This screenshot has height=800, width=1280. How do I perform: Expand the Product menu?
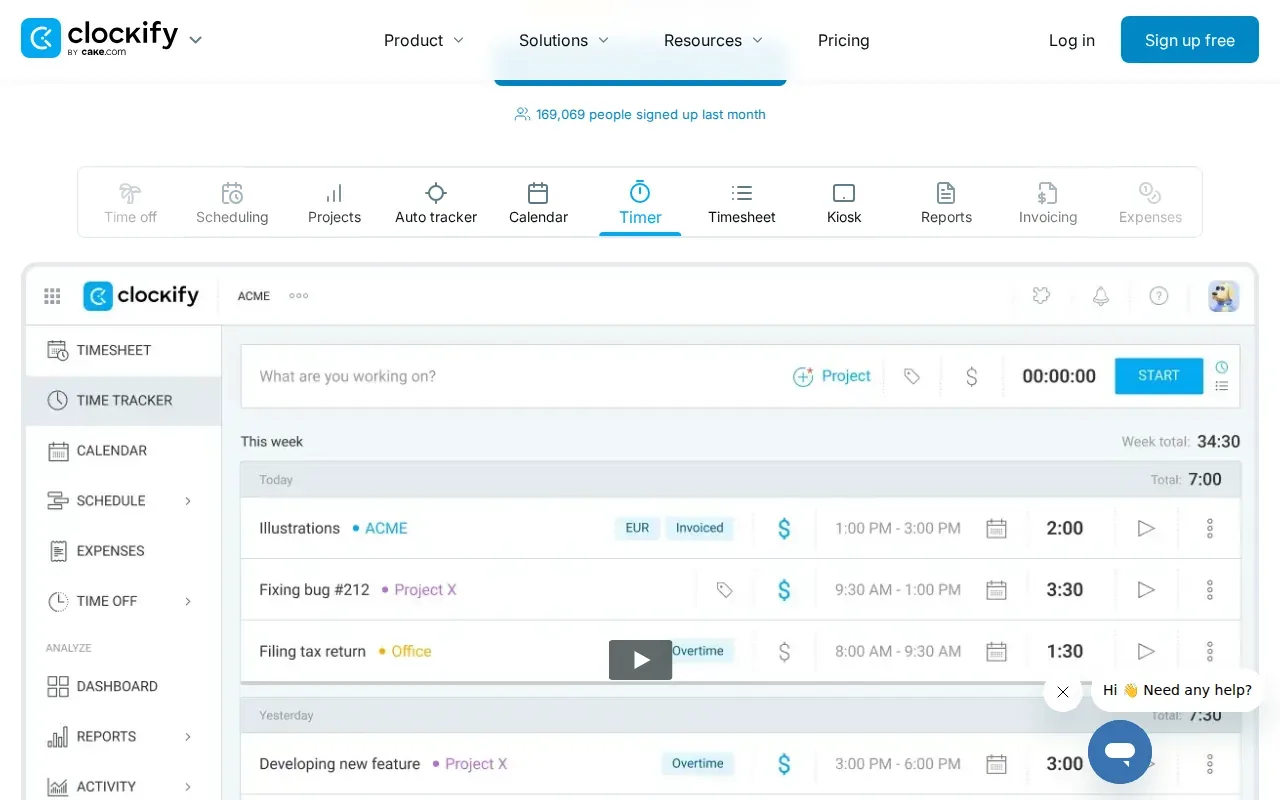coord(424,40)
